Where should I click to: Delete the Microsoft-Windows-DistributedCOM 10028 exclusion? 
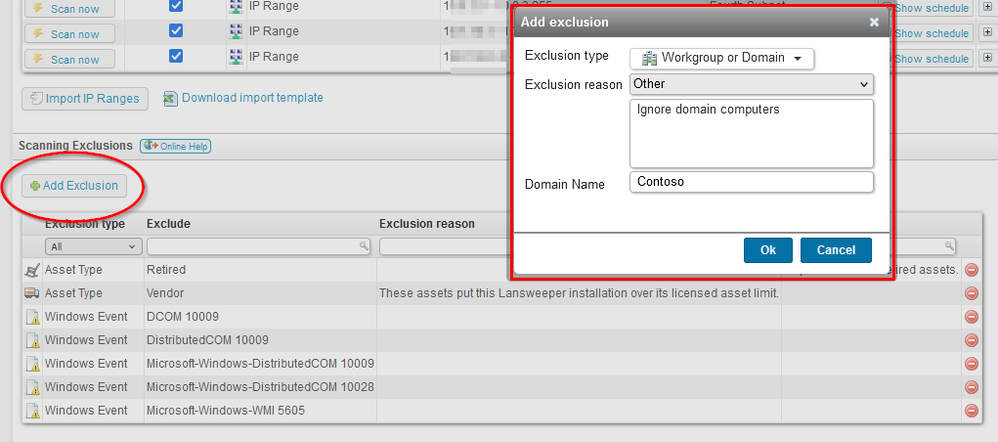[x=970, y=387]
